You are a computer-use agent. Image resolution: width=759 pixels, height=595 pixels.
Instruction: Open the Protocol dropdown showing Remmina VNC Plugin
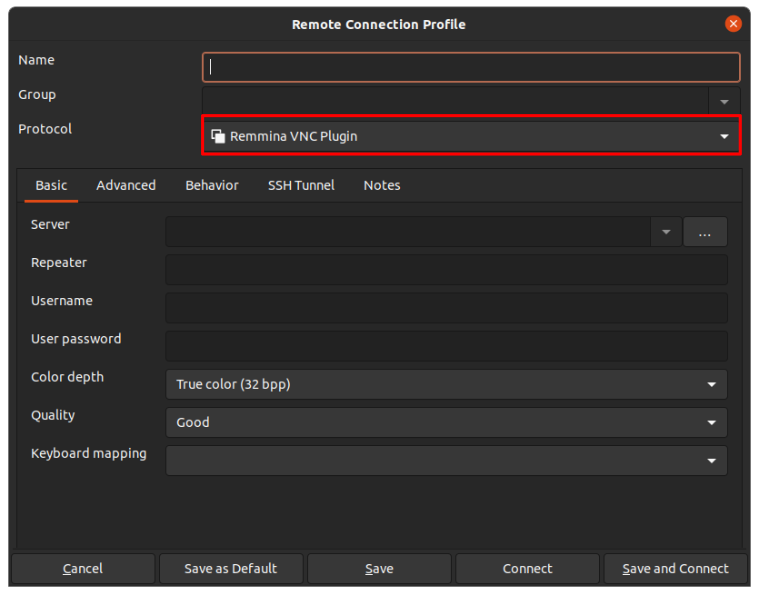(x=471, y=136)
